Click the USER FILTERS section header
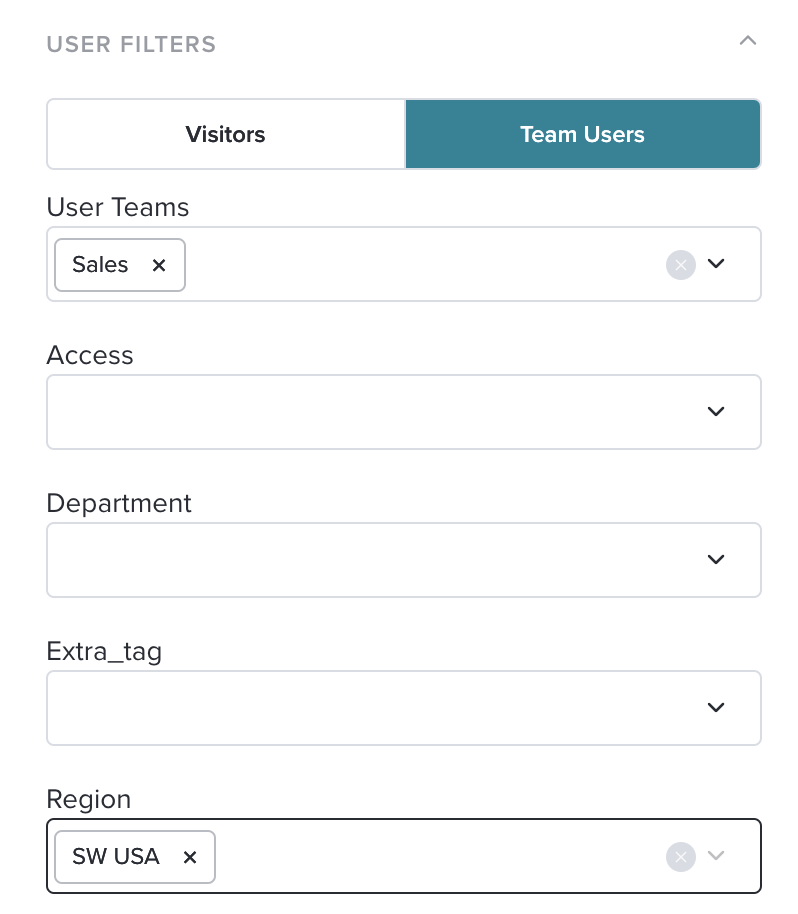 pos(131,44)
